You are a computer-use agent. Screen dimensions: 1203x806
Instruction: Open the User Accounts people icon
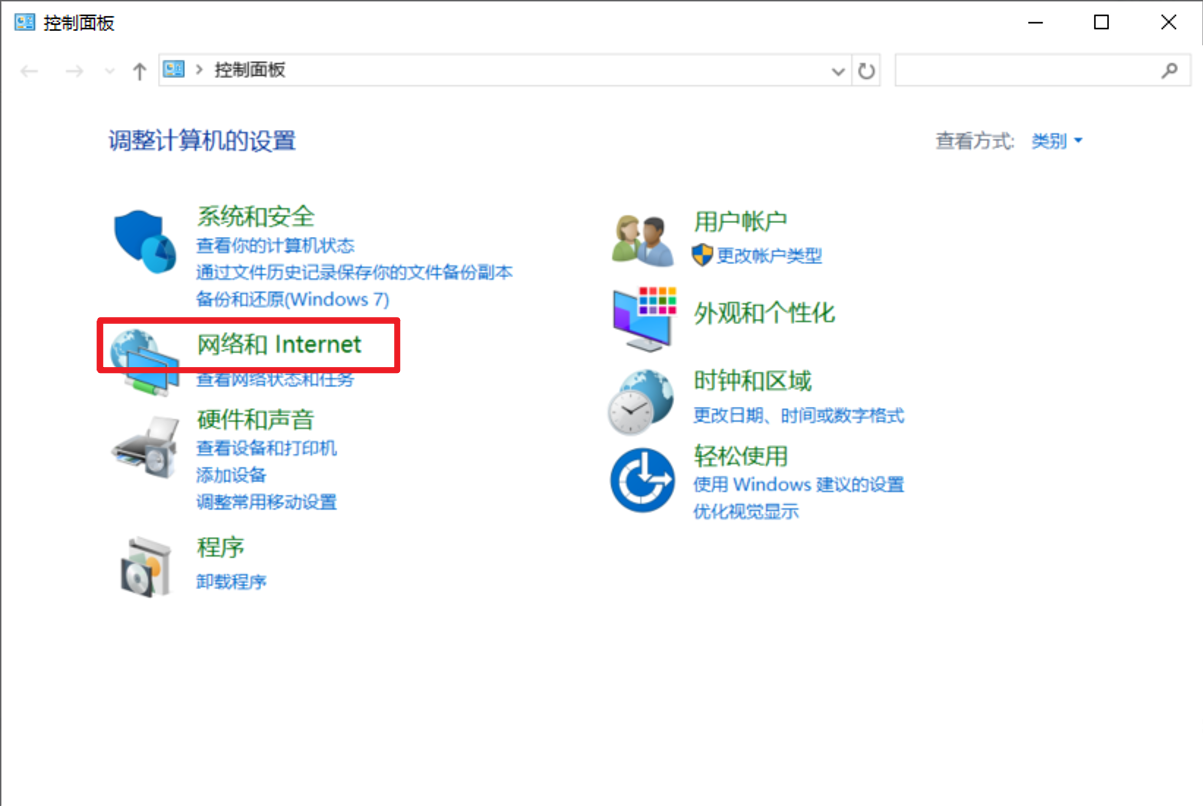click(x=642, y=240)
